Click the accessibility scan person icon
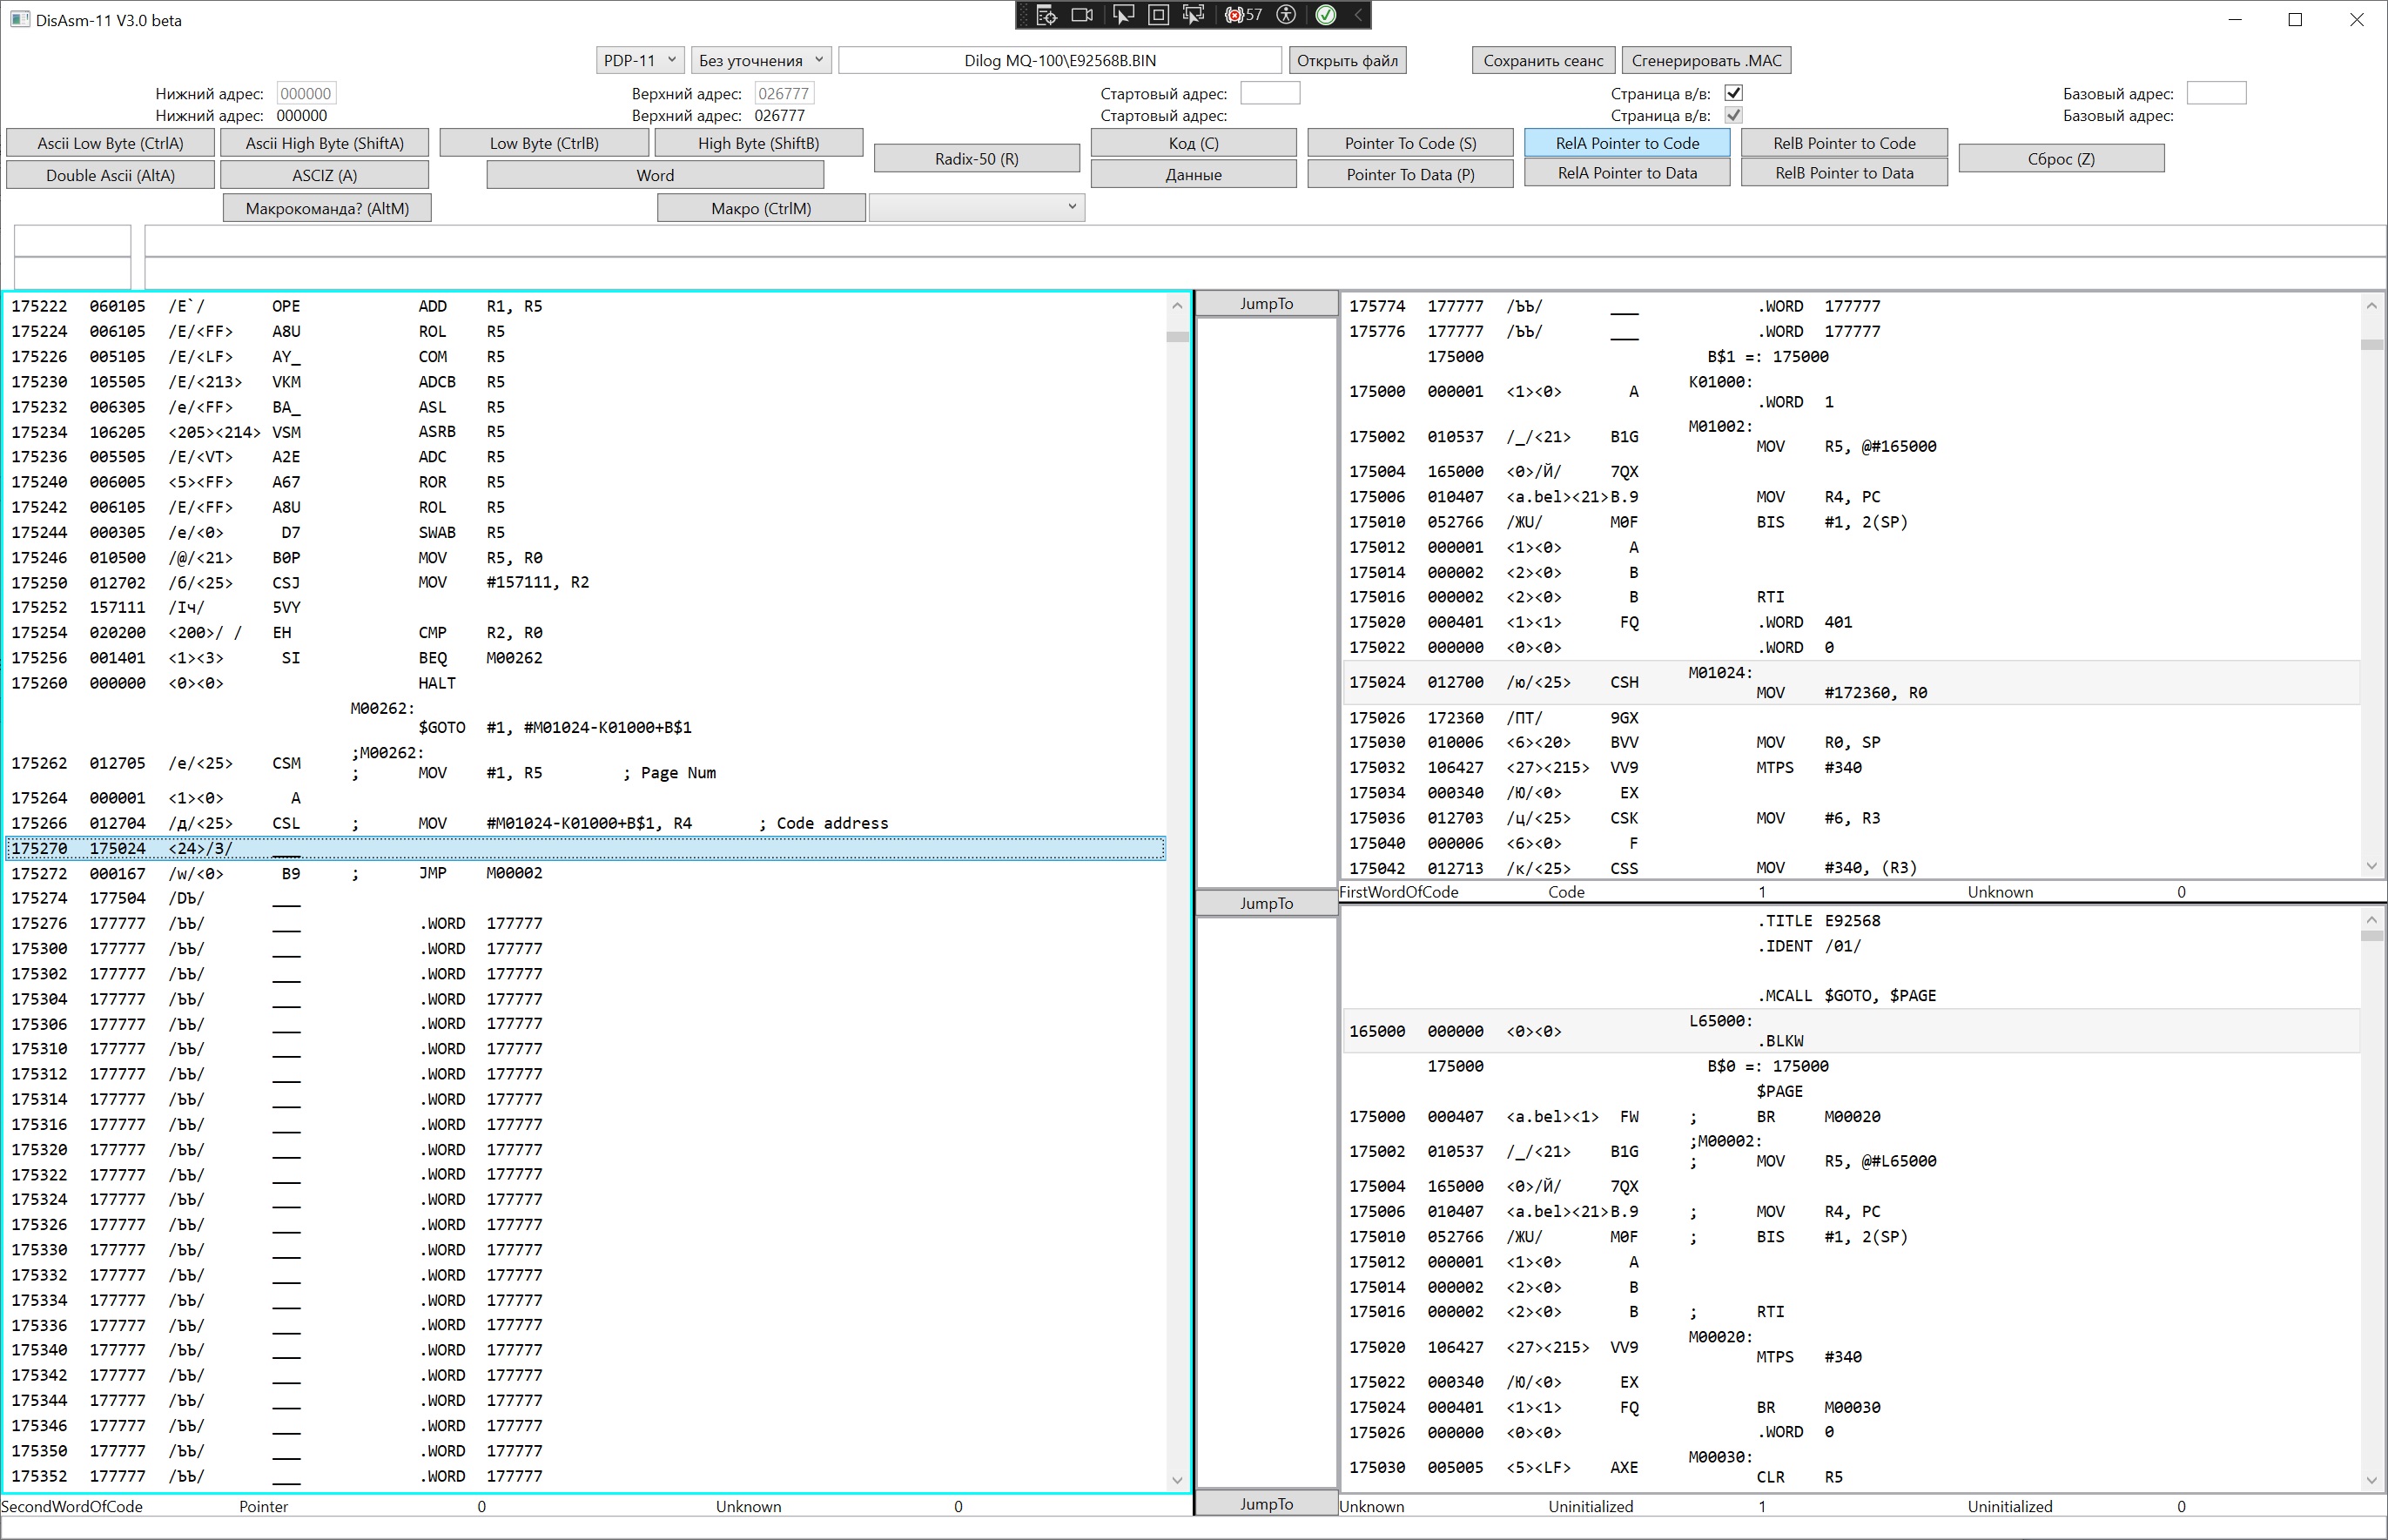The width and height of the screenshot is (2388, 1540). [x=1287, y=15]
